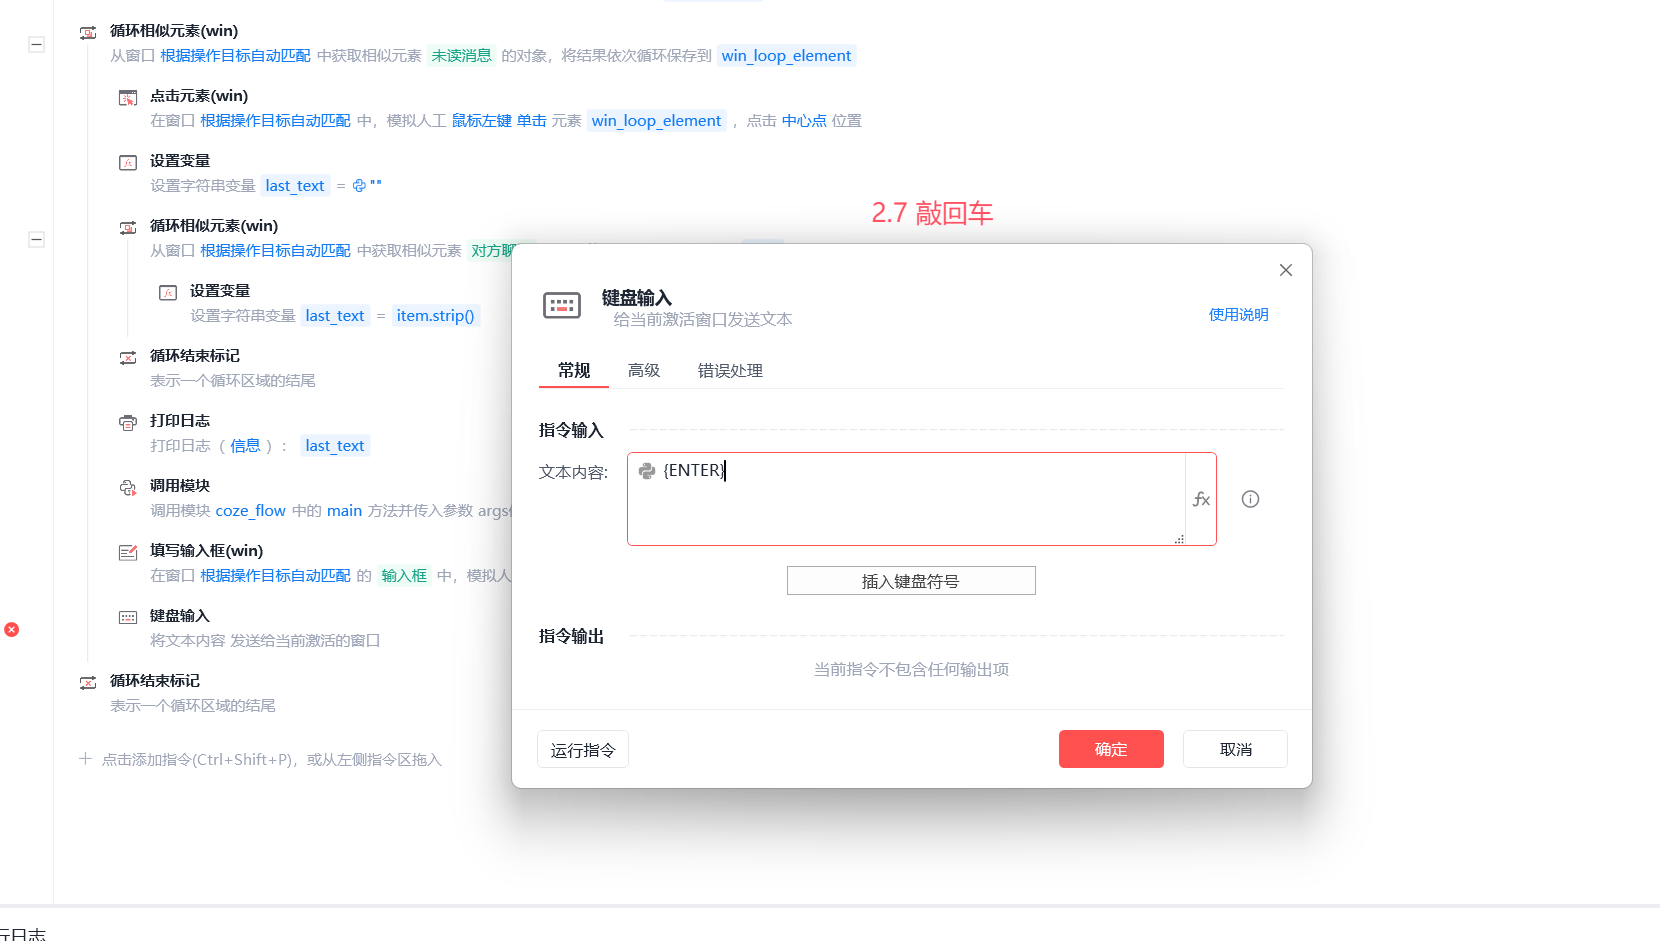Click the info circle next to text field
This screenshot has width=1660, height=941.
[x=1250, y=499]
